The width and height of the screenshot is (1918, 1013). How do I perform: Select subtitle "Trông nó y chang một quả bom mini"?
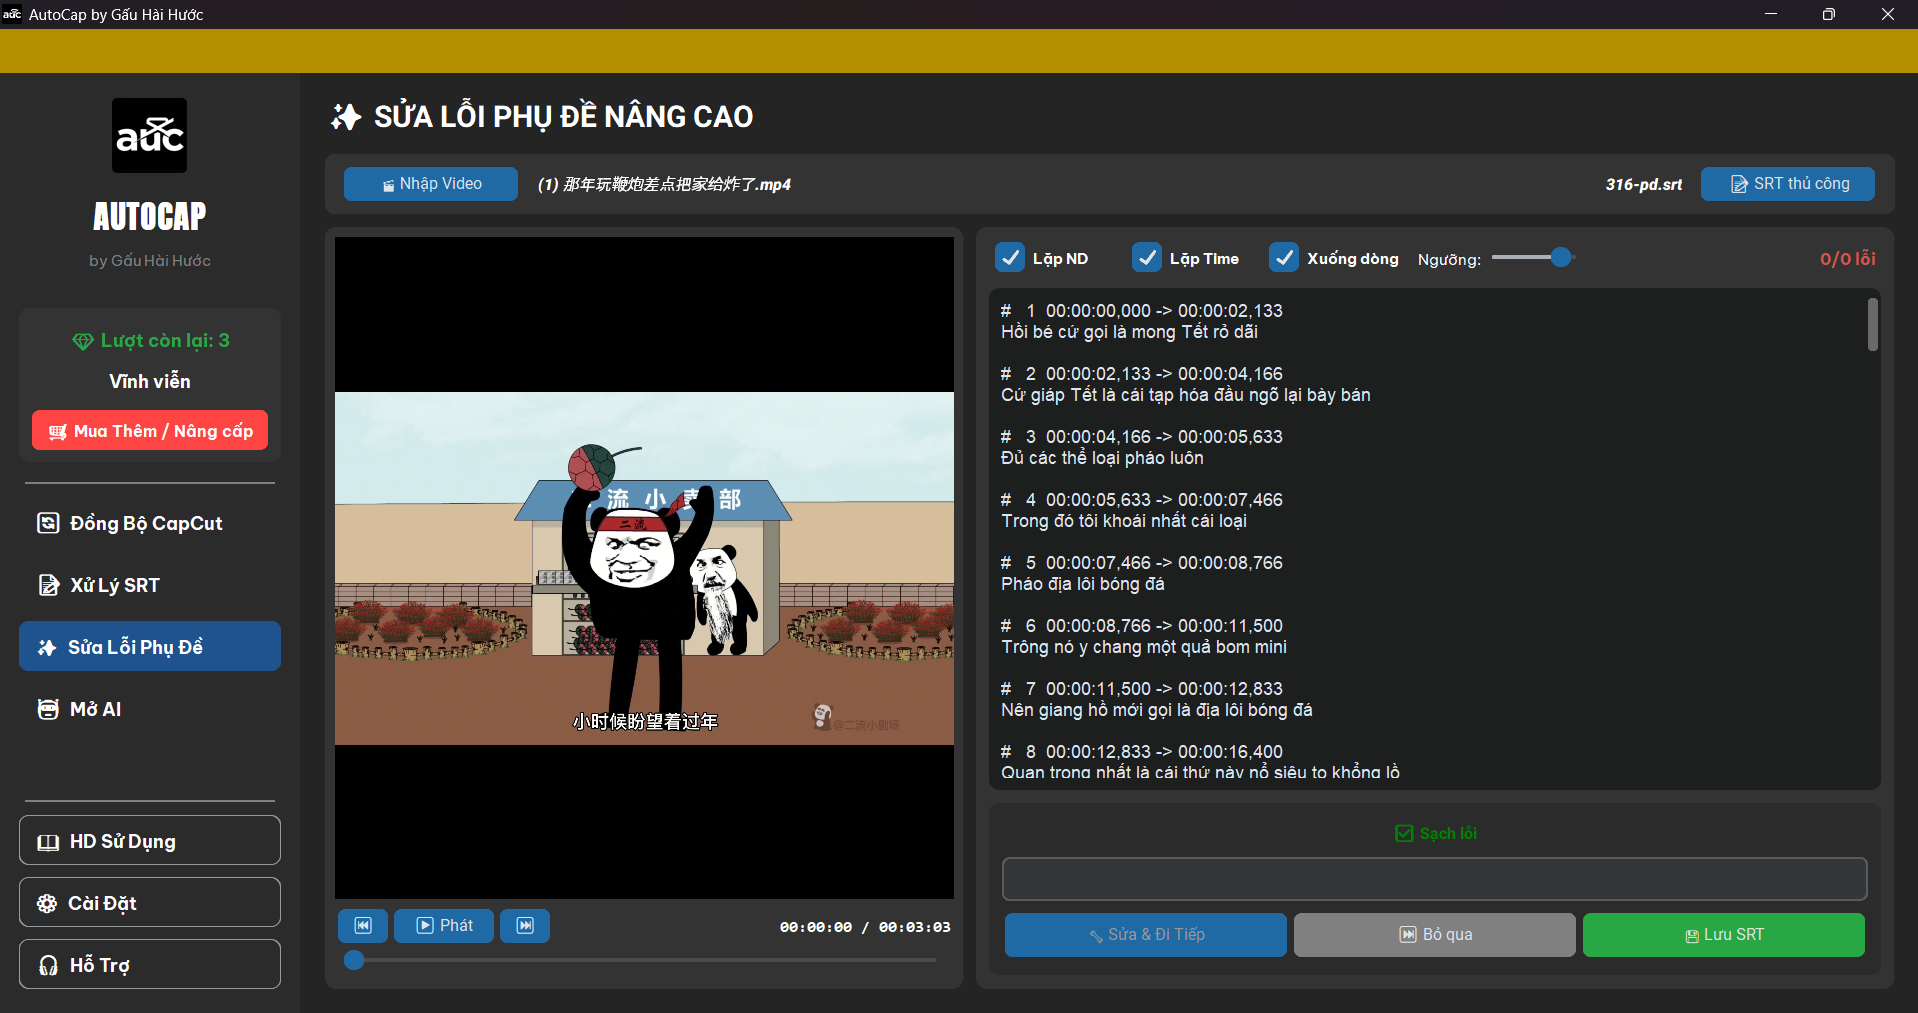tap(1144, 647)
